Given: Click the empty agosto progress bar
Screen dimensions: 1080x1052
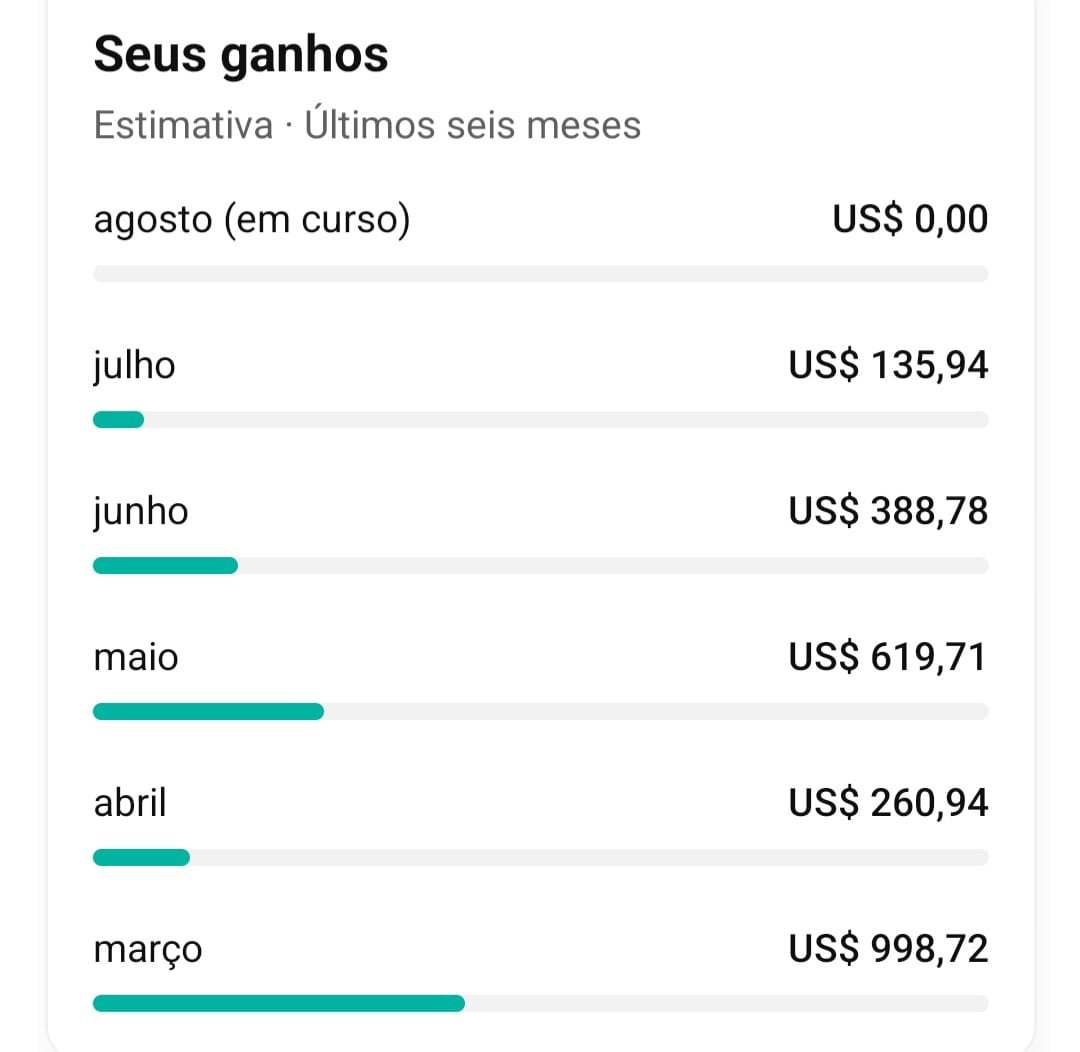Looking at the screenshot, I should click(541, 274).
